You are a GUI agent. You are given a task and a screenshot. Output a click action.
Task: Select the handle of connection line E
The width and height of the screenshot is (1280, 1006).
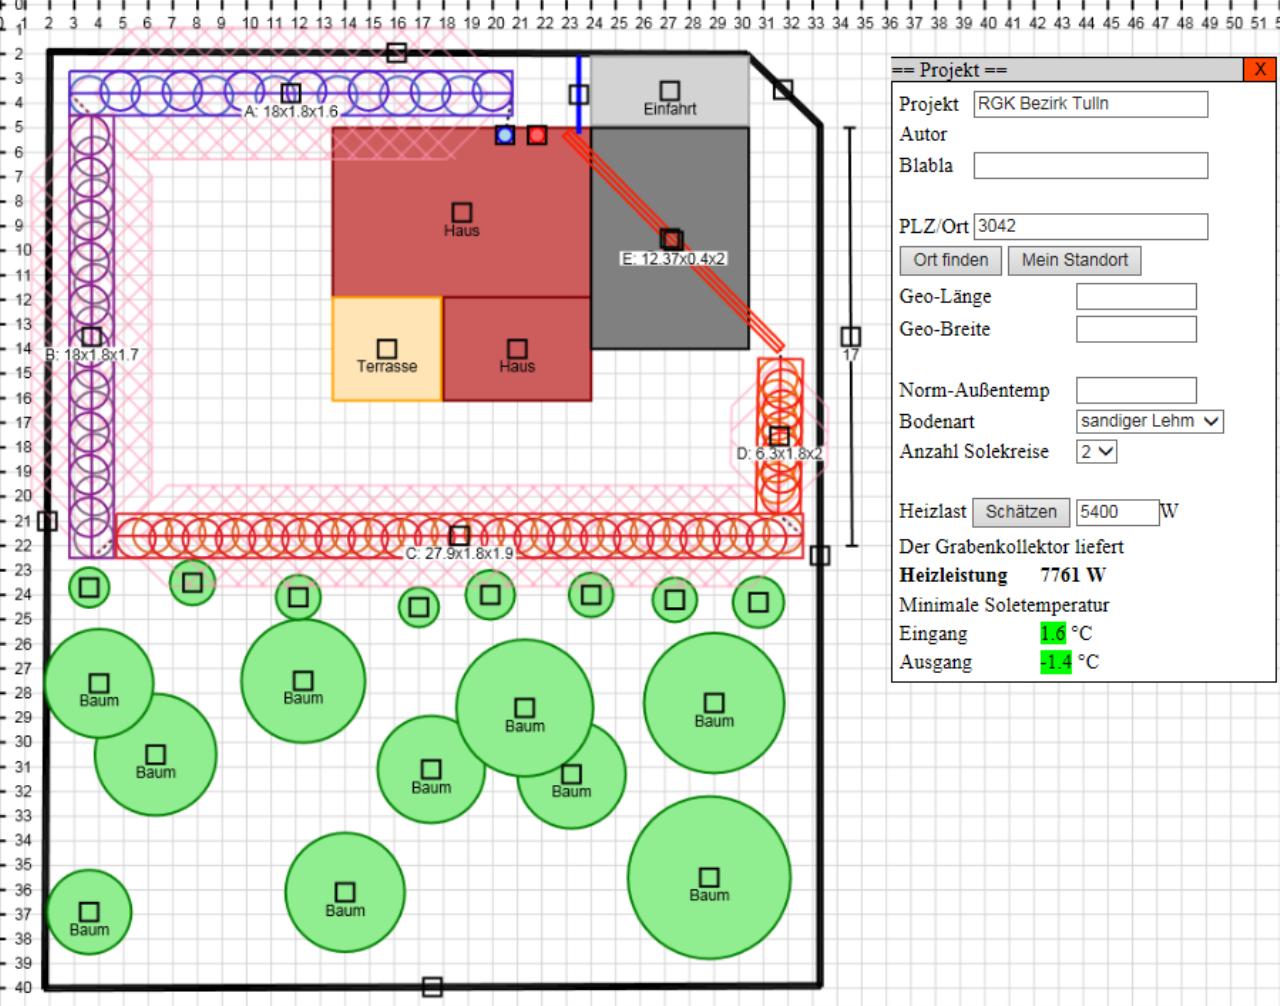[x=672, y=239]
